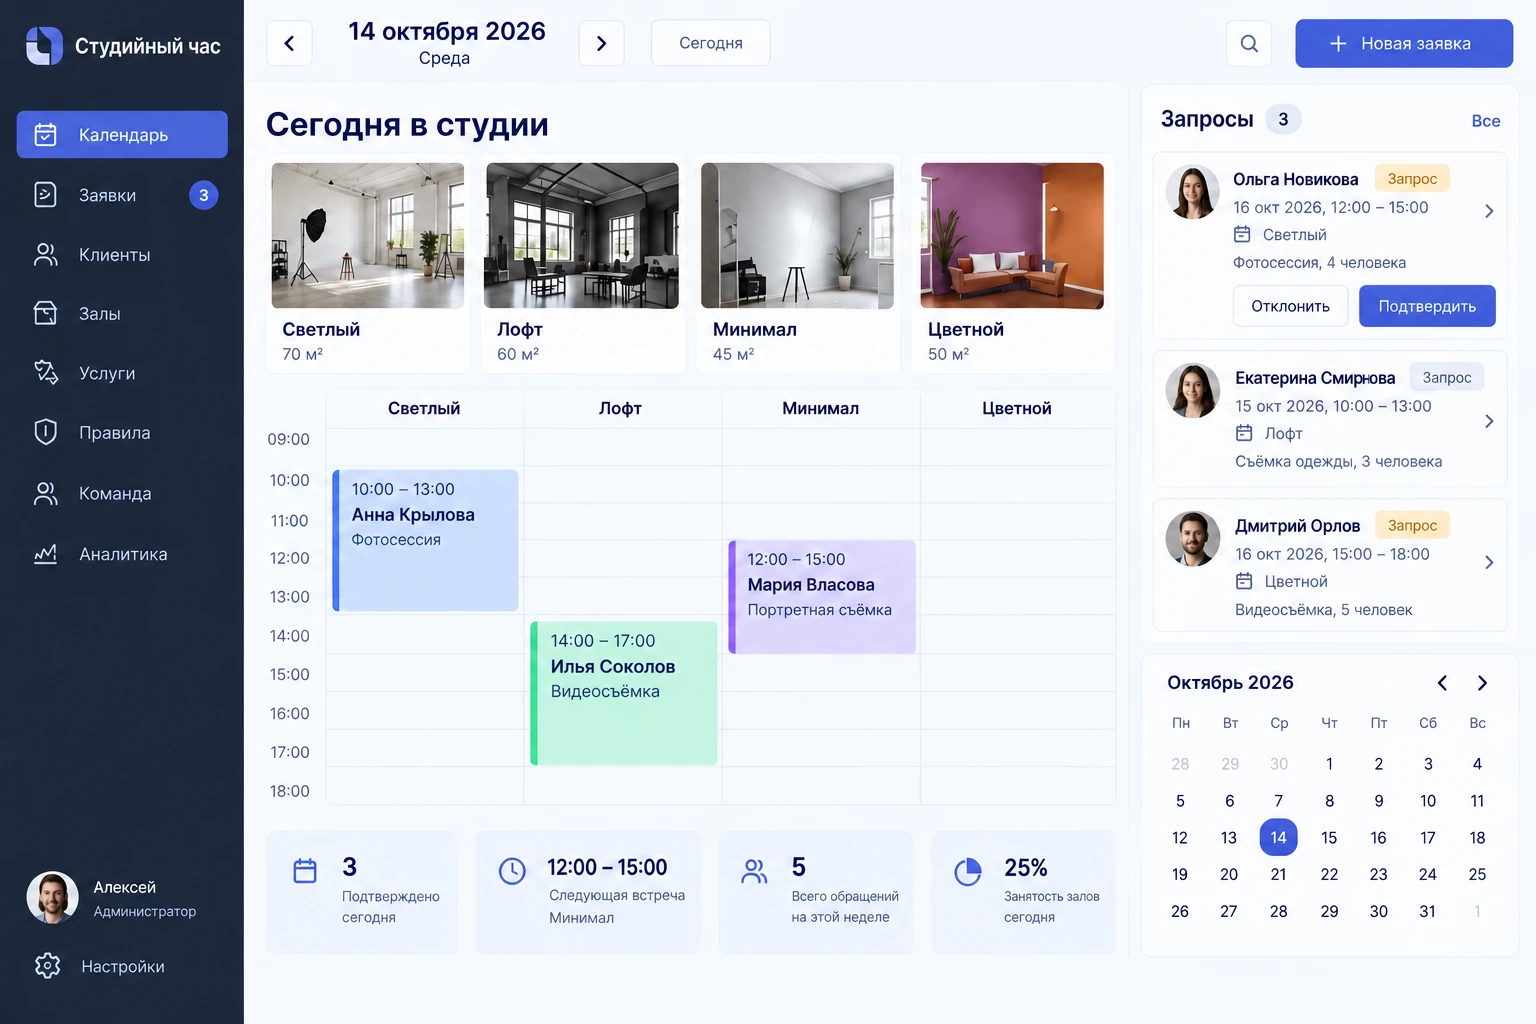Go to the next day with right arrow

[x=602, y=43]
